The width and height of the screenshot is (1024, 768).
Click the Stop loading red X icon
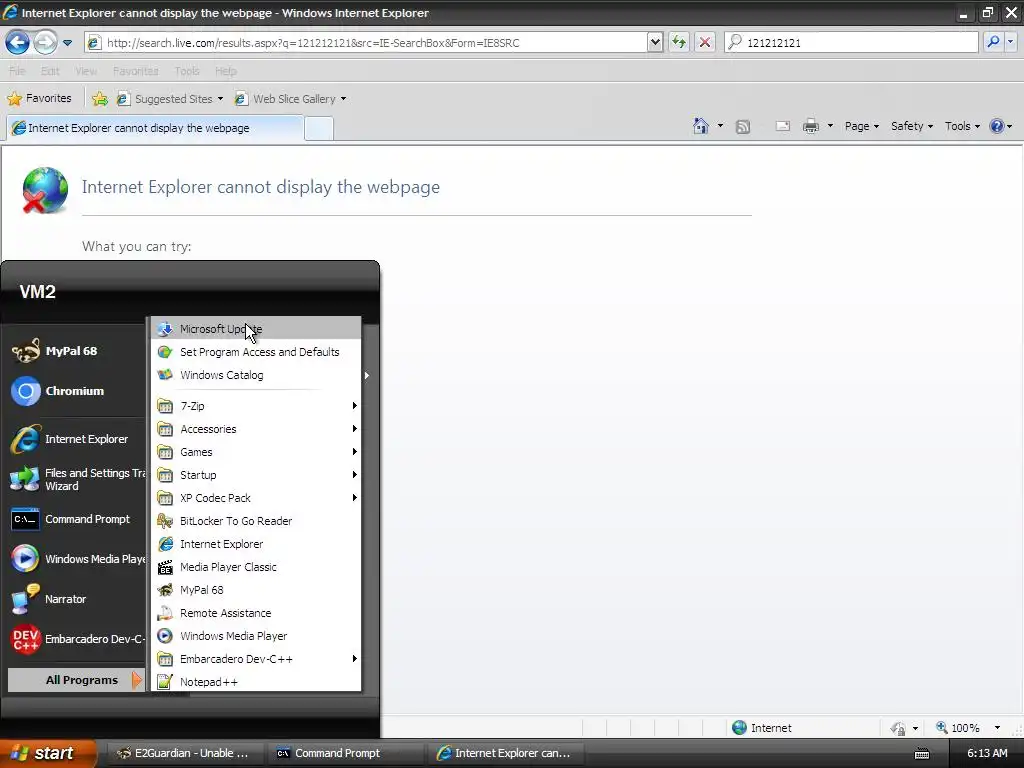(705, 43)
